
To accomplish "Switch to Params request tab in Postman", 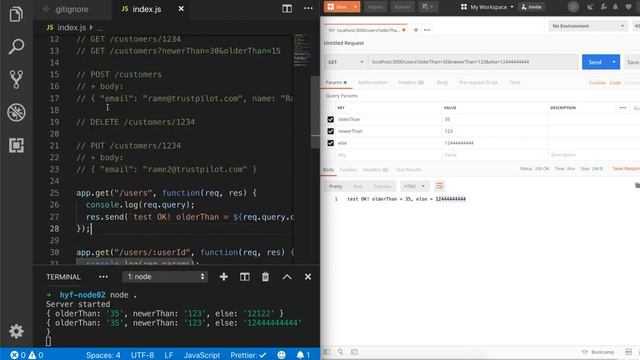I will [x=336, y=82].
